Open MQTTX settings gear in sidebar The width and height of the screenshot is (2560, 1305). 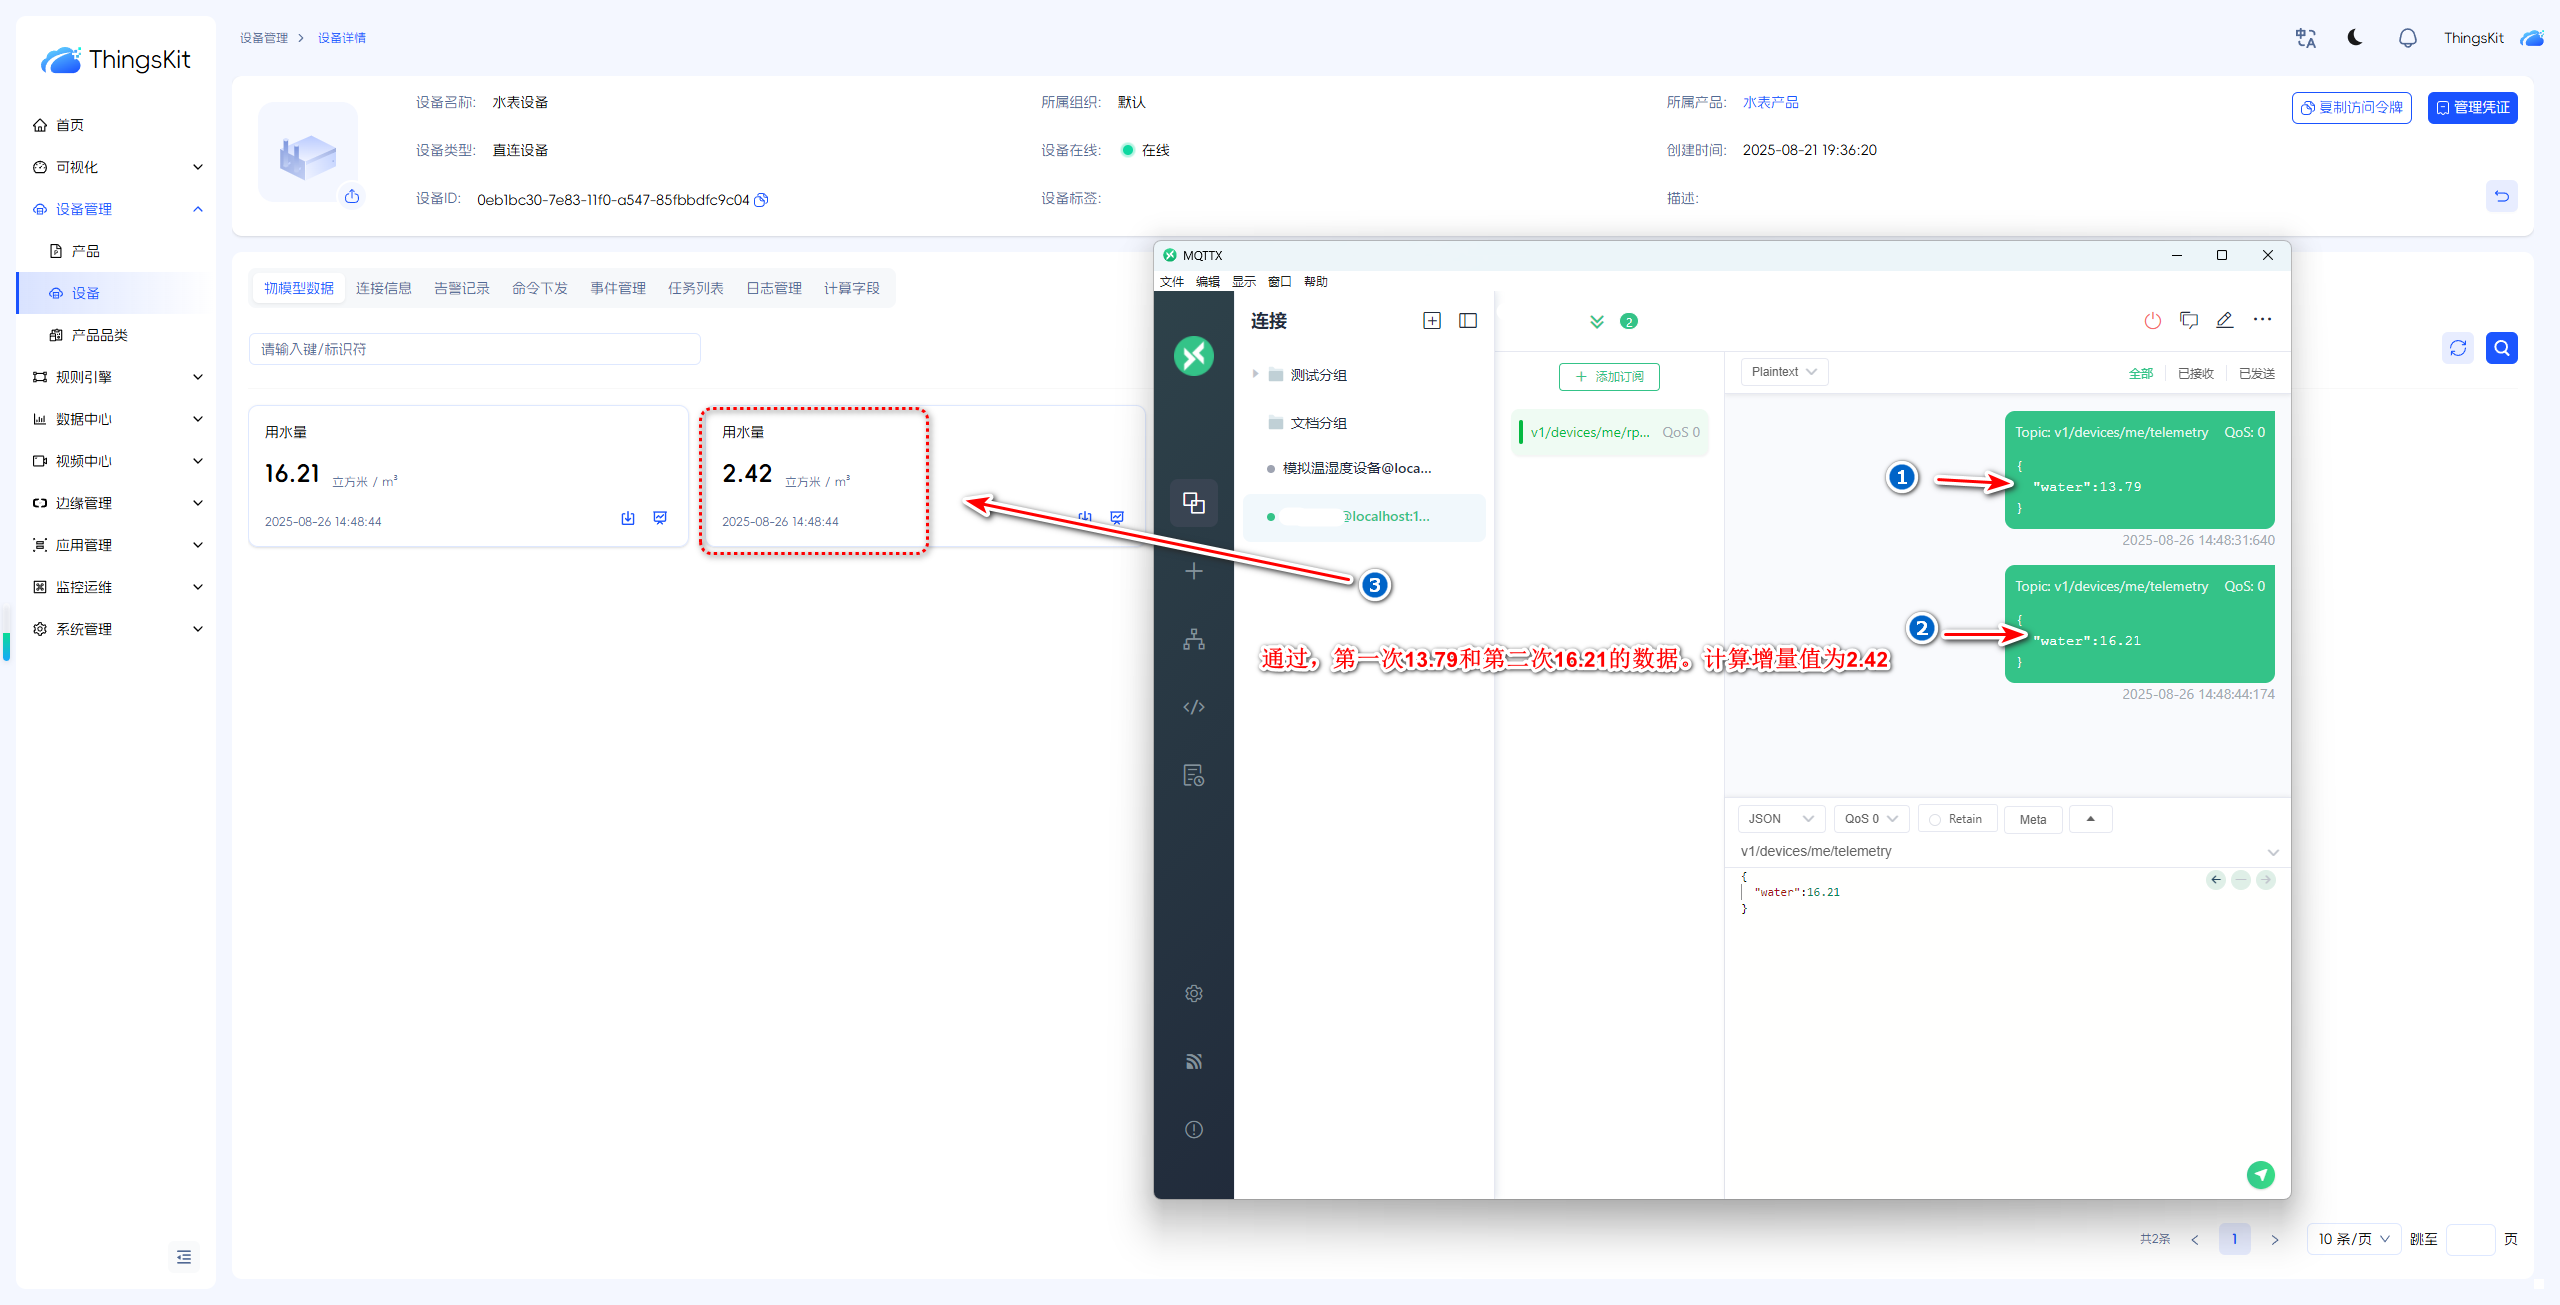point(1193,993)
